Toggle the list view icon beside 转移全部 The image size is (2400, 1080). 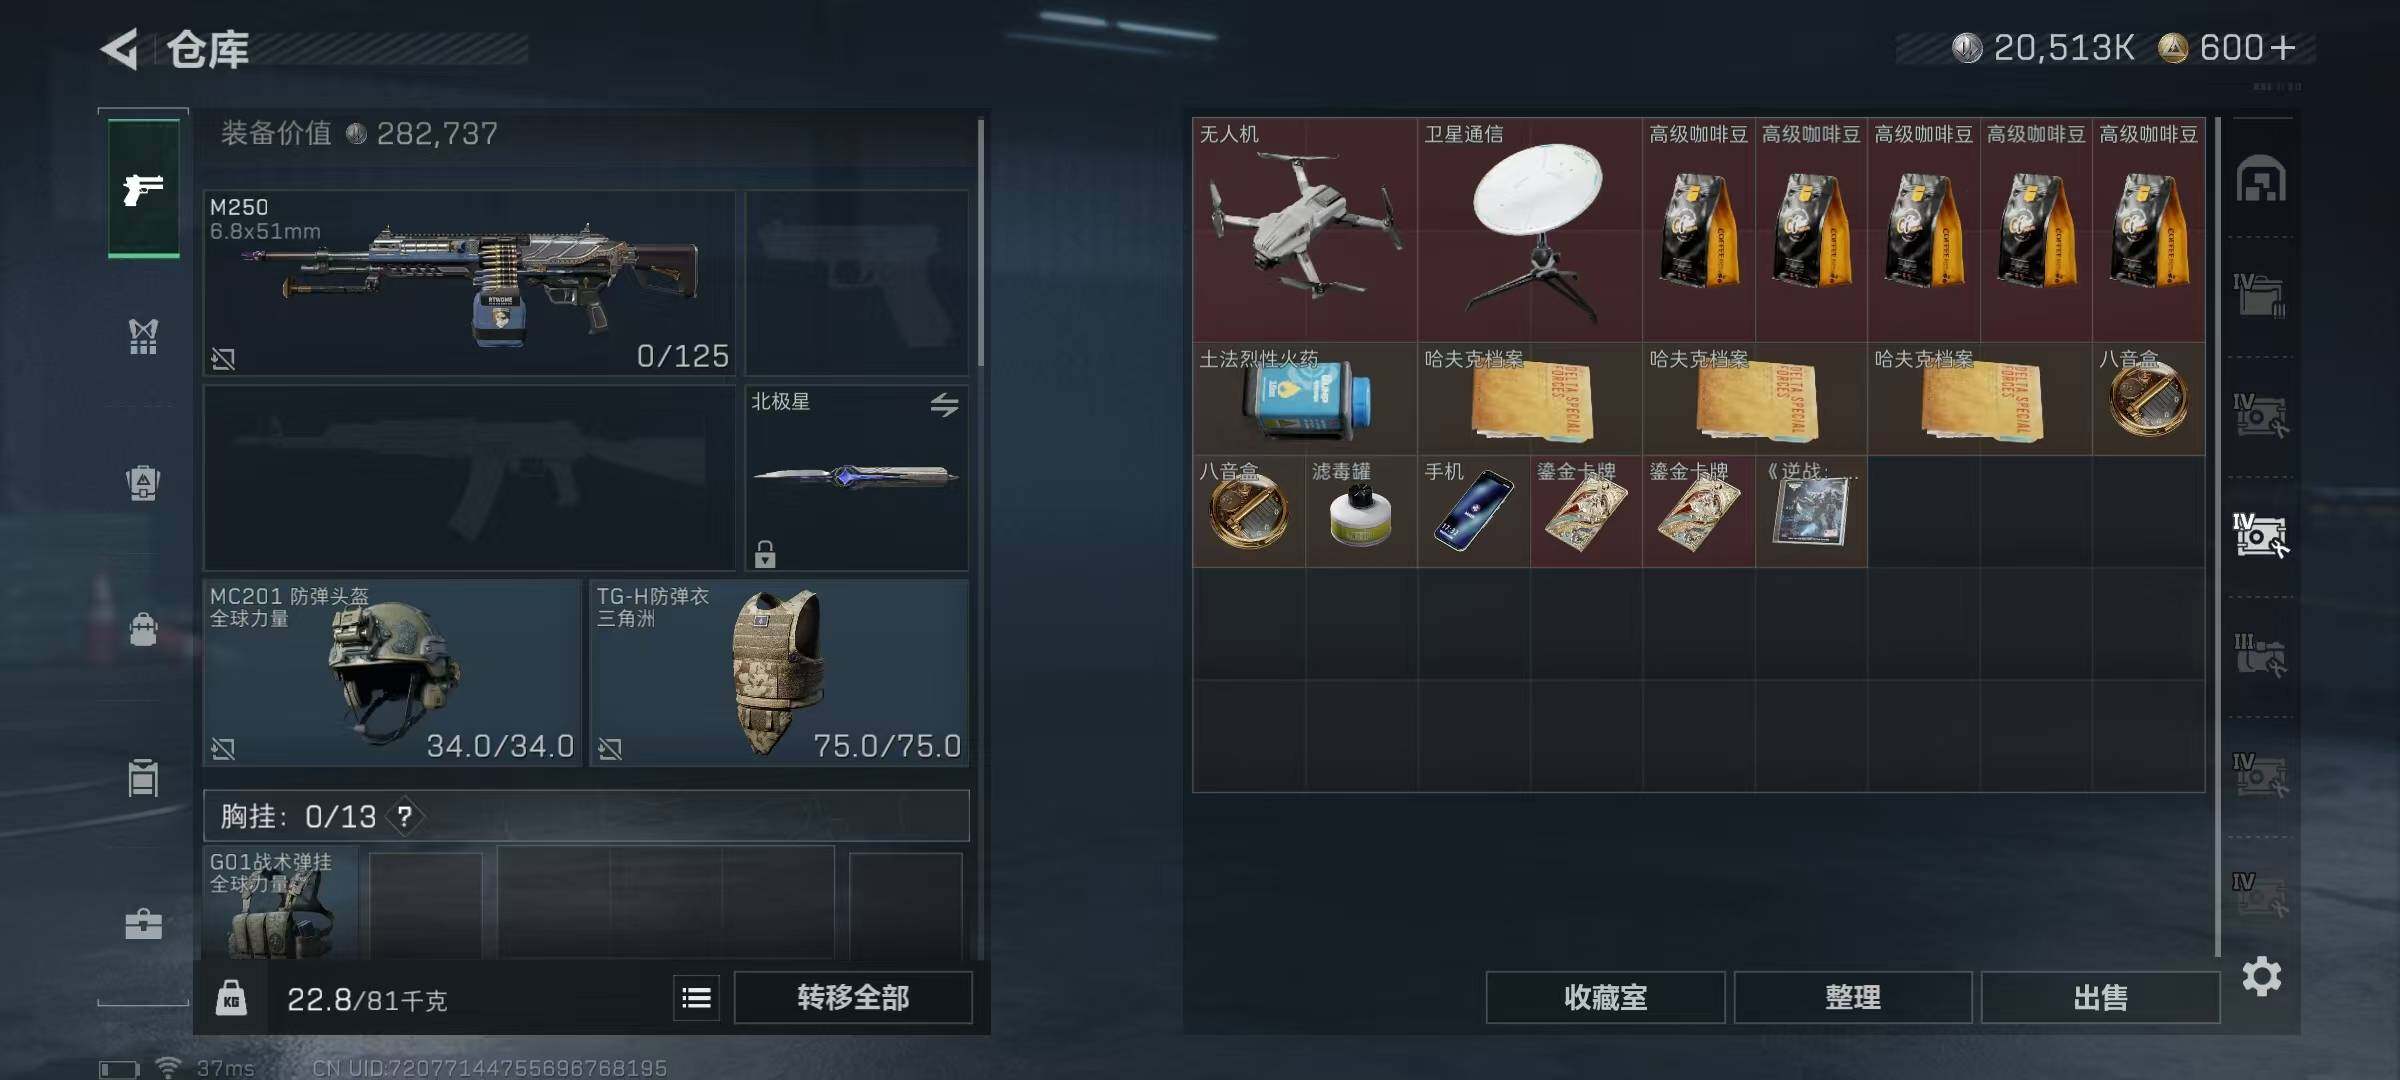coord(696,997)
